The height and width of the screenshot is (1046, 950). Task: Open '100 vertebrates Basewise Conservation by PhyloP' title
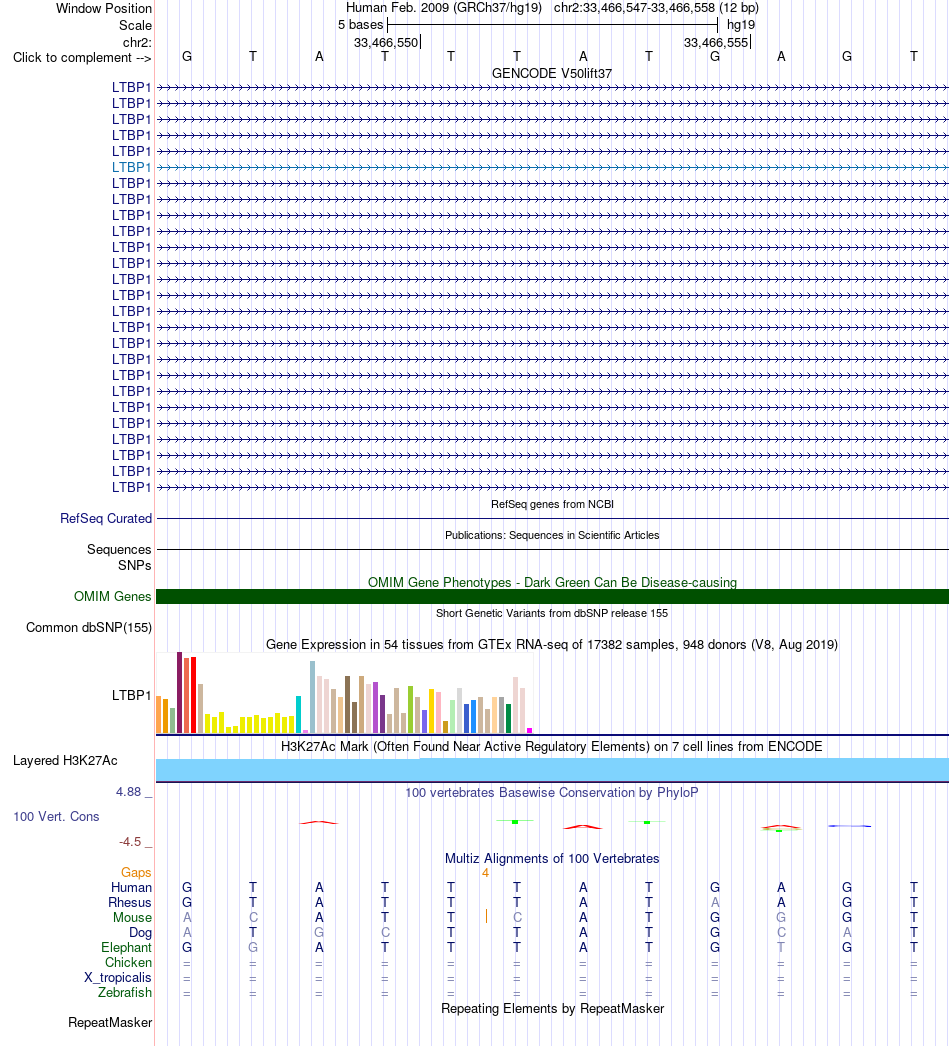pyautogui.click(x=552, y=793)
